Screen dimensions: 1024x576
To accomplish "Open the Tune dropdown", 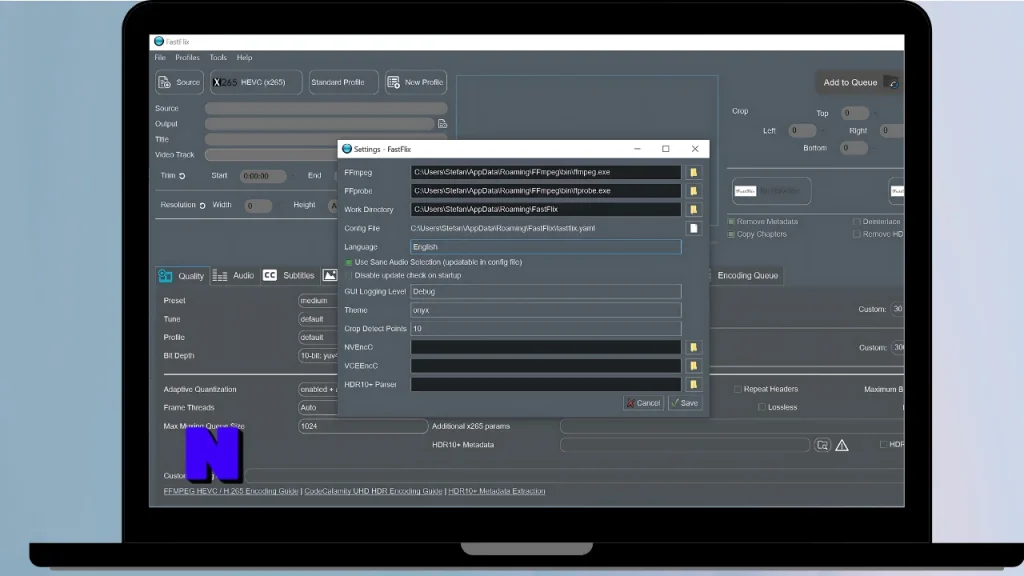I will (318, 319).
